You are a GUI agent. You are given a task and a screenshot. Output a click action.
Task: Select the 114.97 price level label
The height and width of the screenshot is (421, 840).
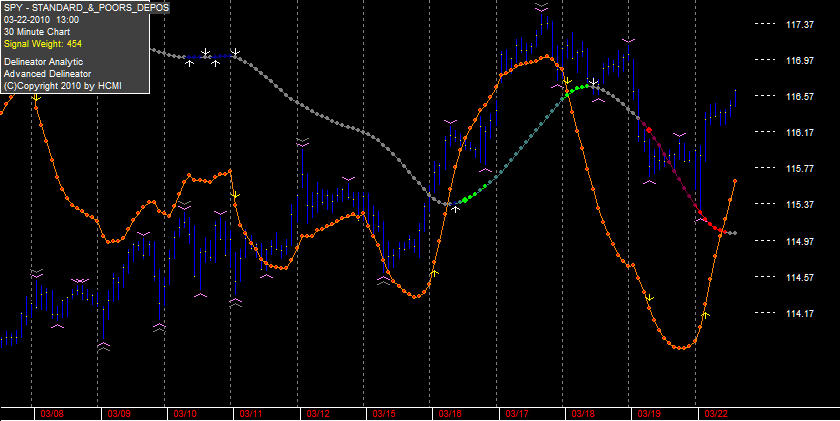tap(799, 241)
